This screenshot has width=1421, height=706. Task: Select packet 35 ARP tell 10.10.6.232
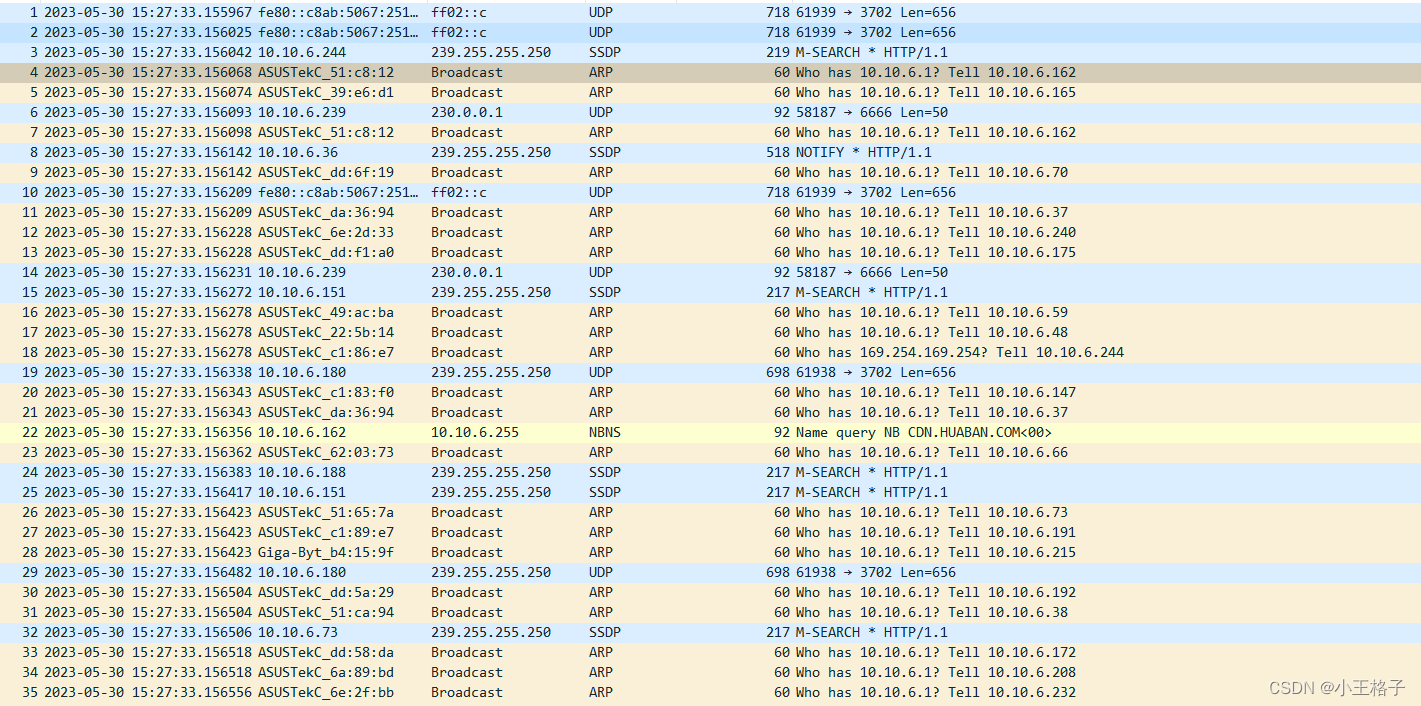click(710, 692)
